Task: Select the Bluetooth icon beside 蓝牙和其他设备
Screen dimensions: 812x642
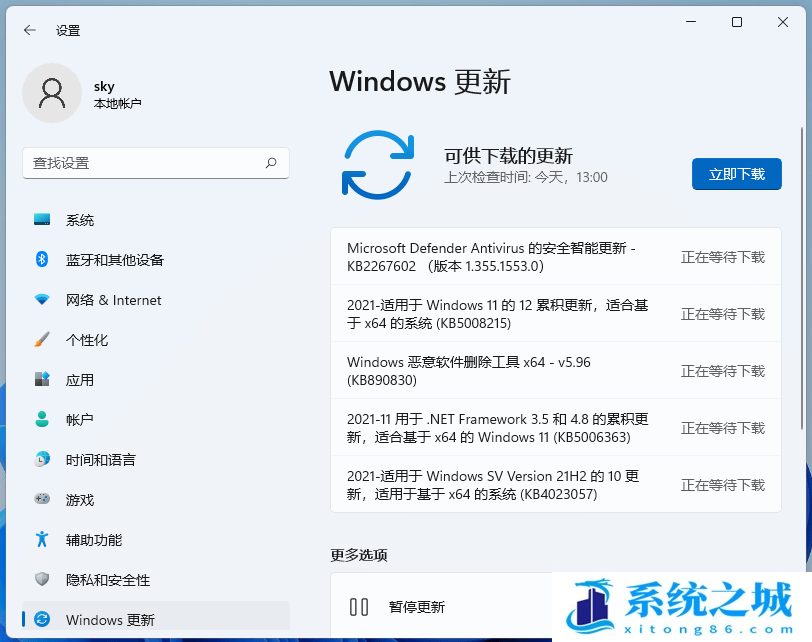Action: coord(39,260)
